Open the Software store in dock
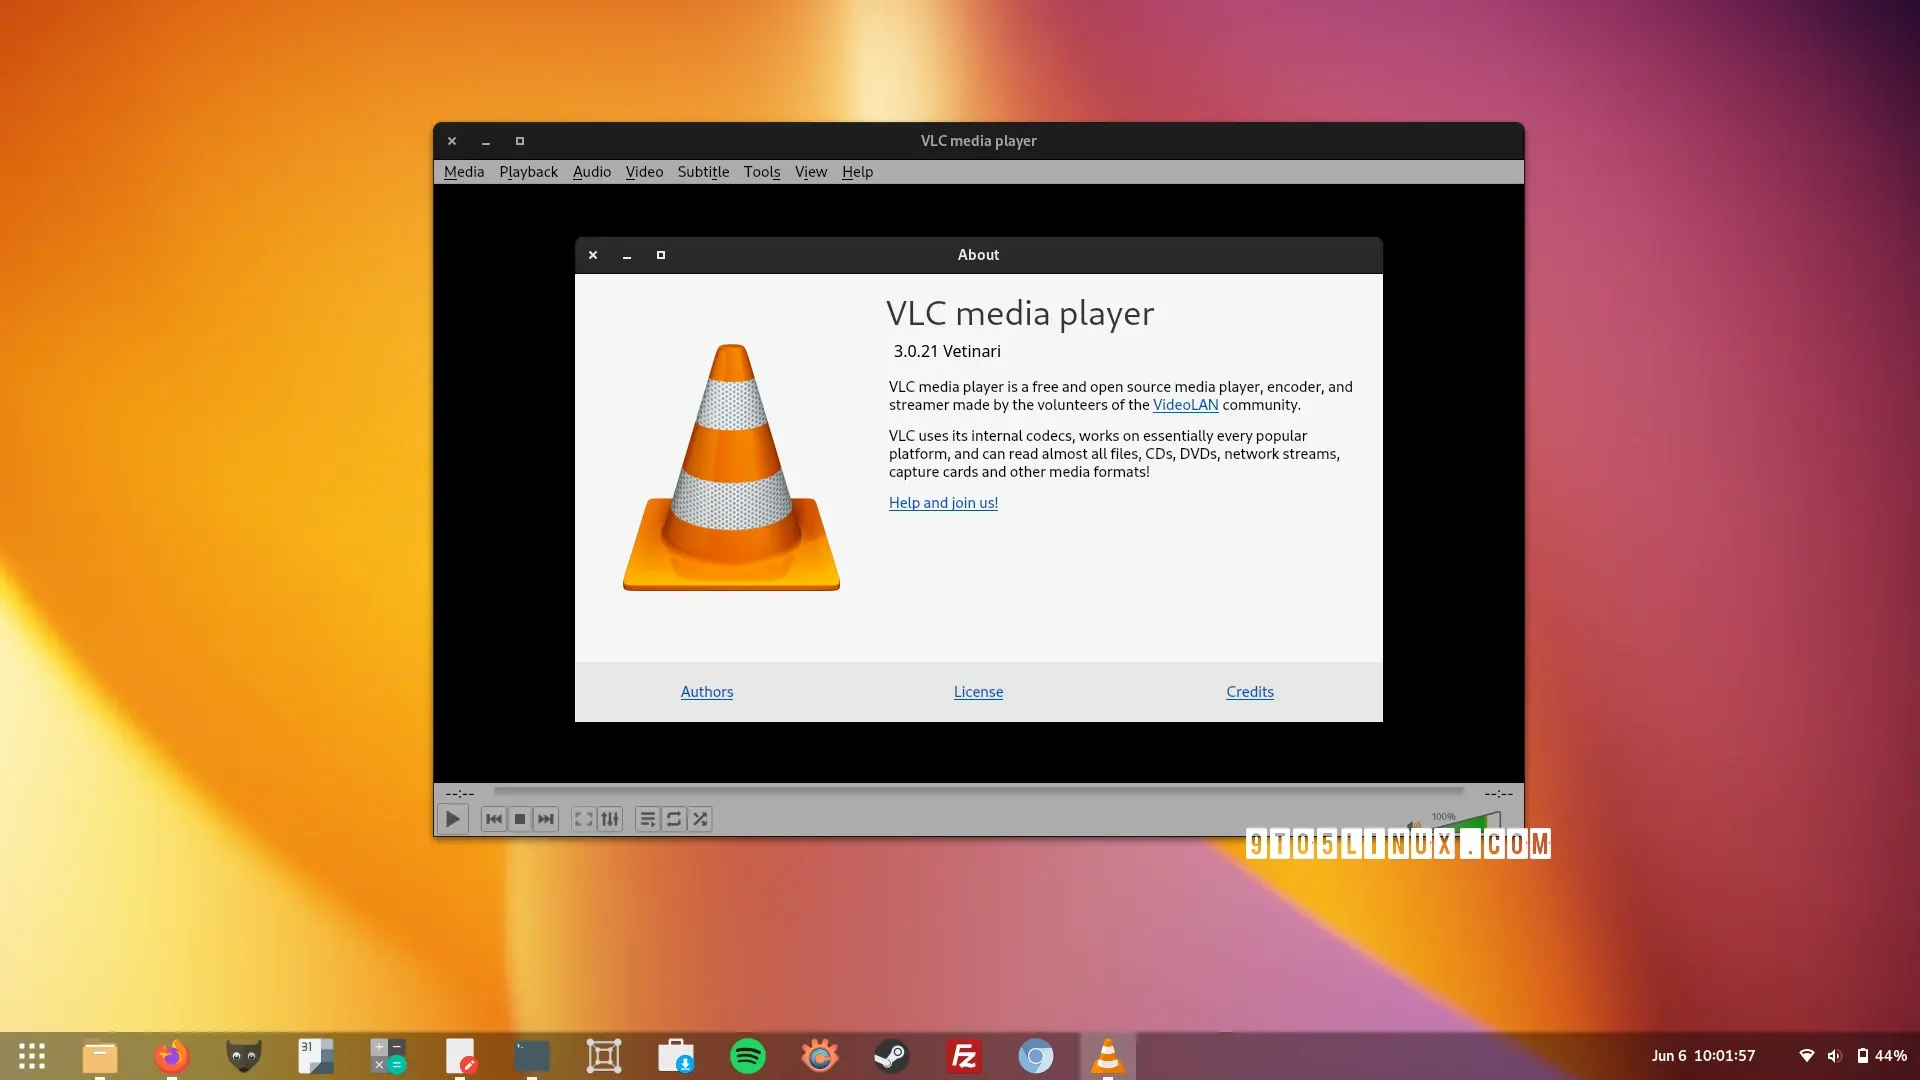The image size is (1920, 1080). click(x=676, y=1056)
